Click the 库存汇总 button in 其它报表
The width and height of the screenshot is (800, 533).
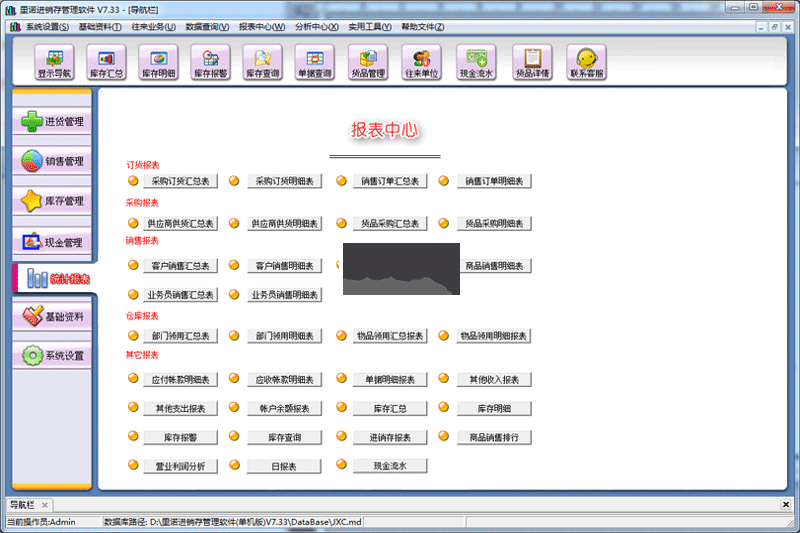point(390,409)
